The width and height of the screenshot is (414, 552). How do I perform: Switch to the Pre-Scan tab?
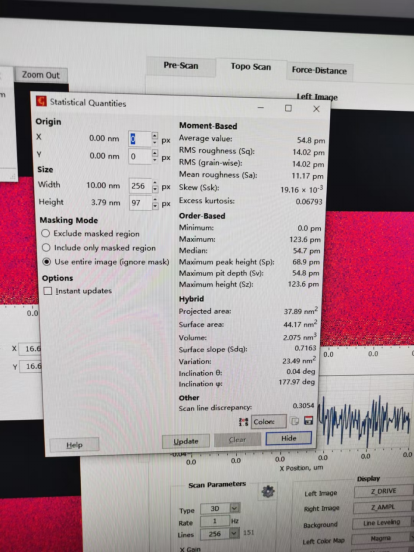point(181,66)
